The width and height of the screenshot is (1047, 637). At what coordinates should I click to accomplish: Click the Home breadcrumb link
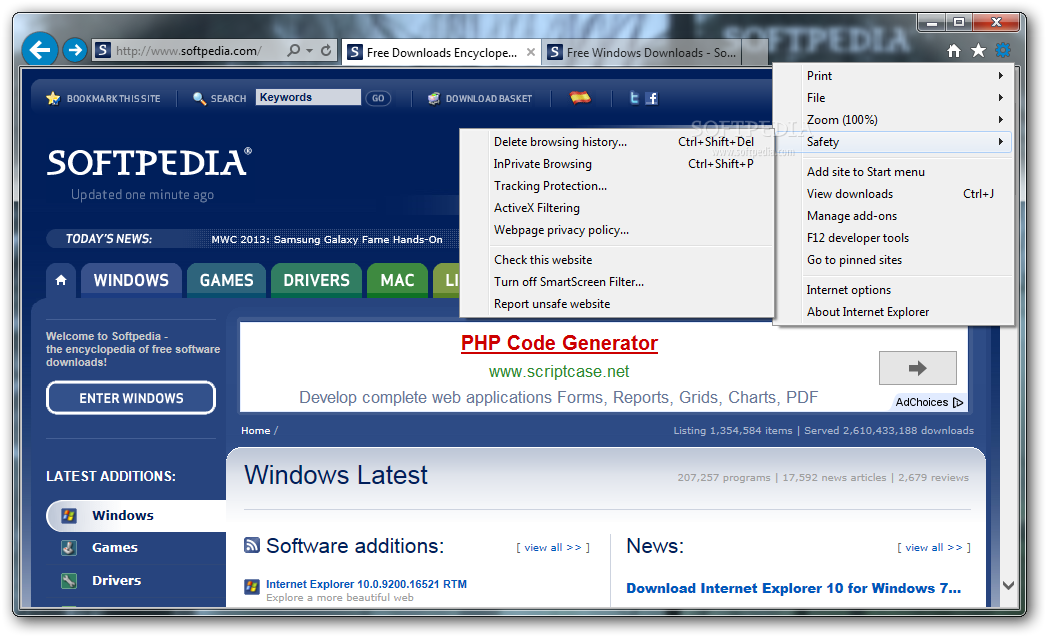[256, 431]
